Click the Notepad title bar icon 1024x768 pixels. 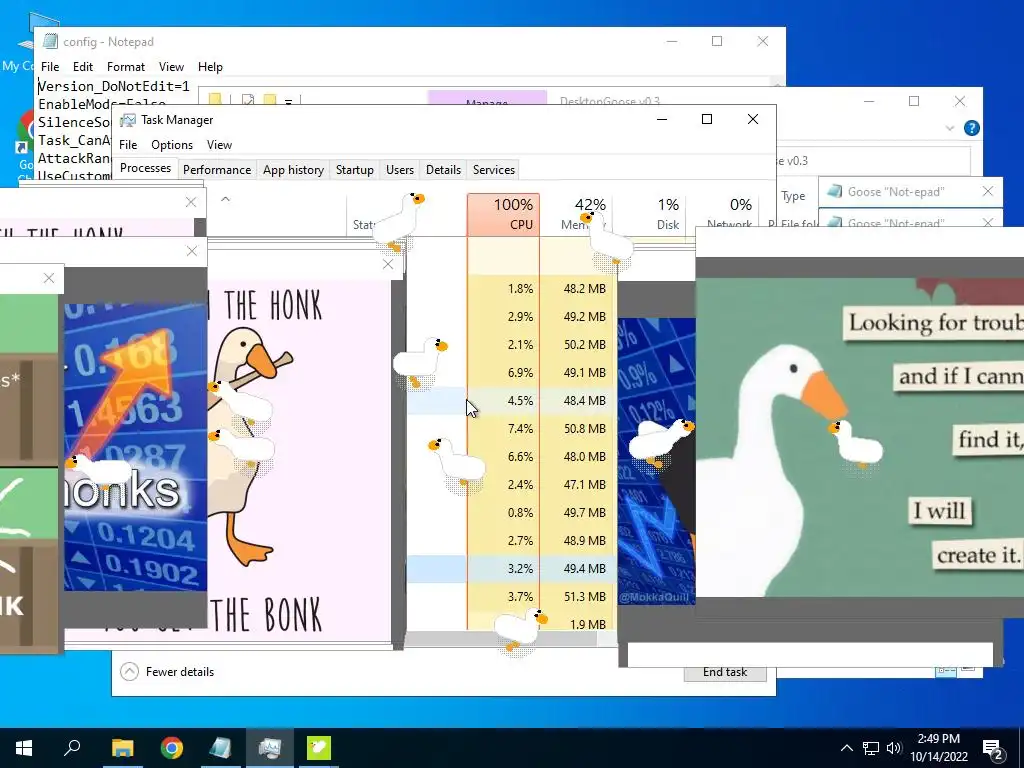(50, 41)
